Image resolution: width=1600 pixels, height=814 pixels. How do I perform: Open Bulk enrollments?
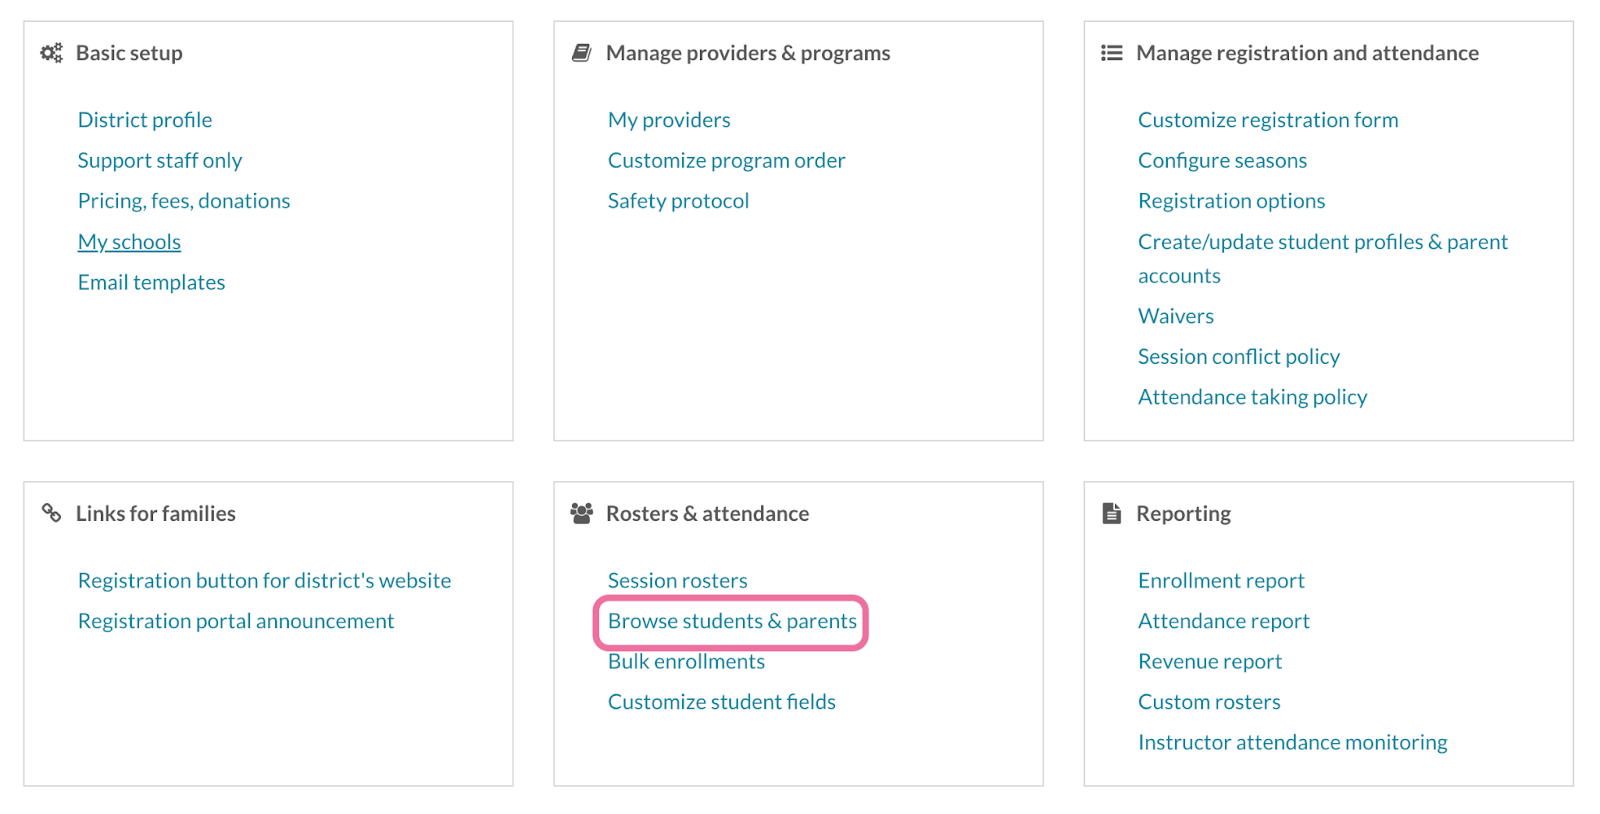point(686,661)
